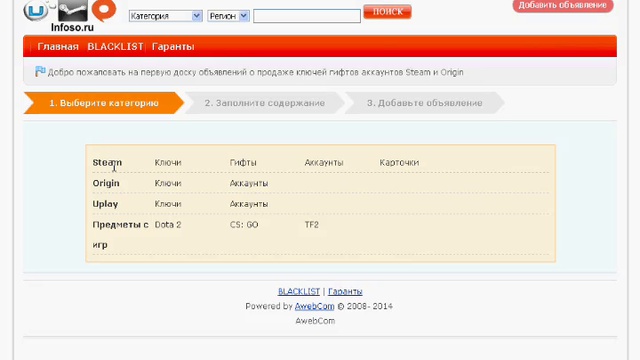Open the footer Гаранты link
Viewport: 640px width, 360px height.
[345, 291]
